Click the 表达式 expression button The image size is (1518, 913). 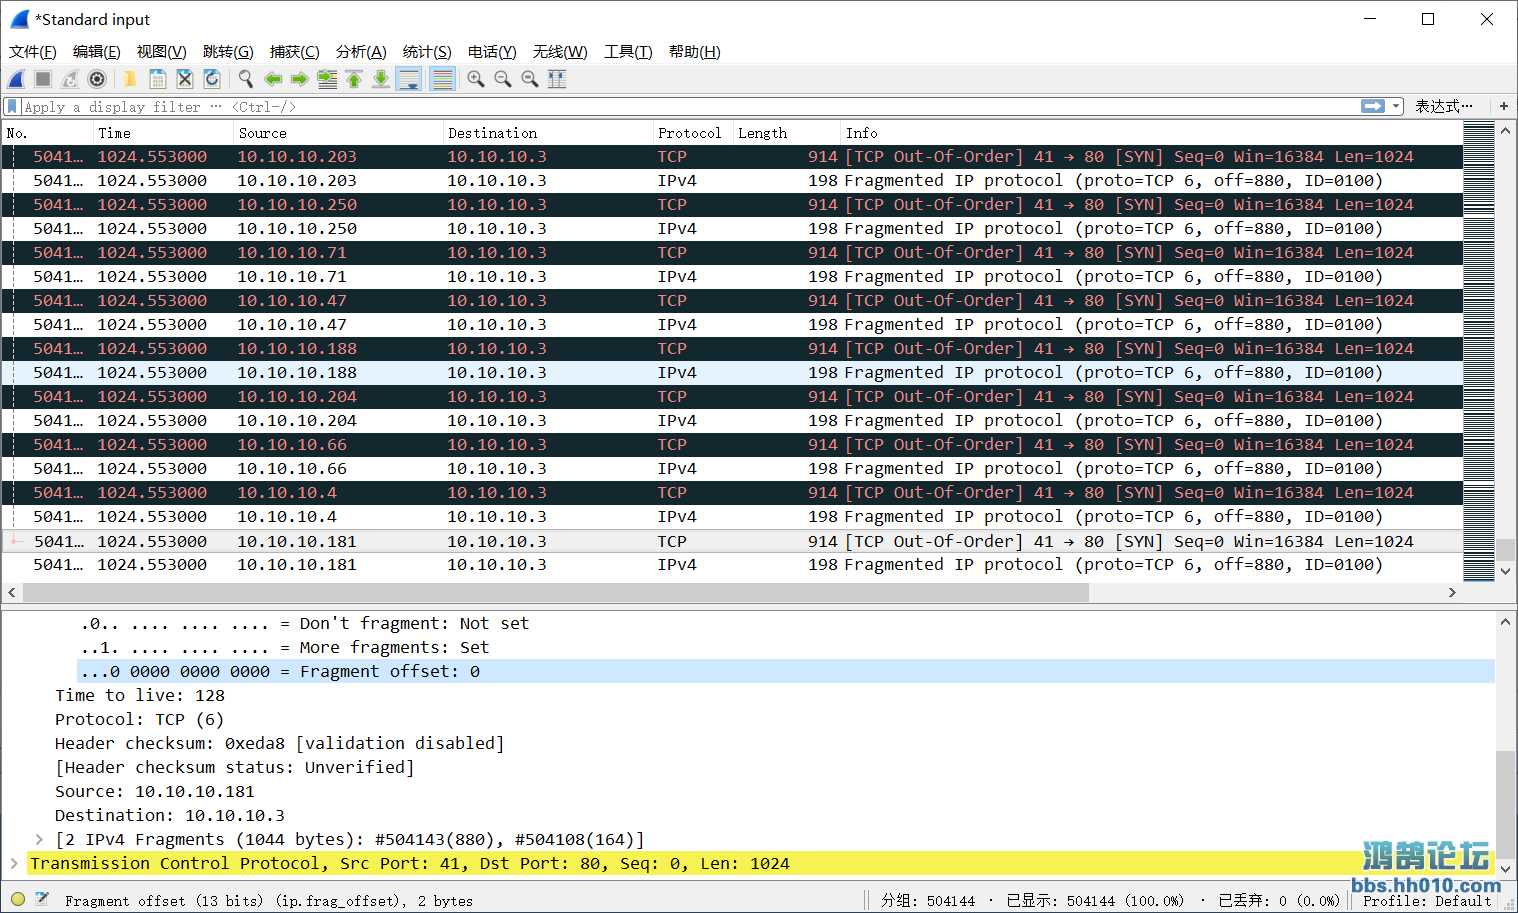click(x=1443, y=106)
